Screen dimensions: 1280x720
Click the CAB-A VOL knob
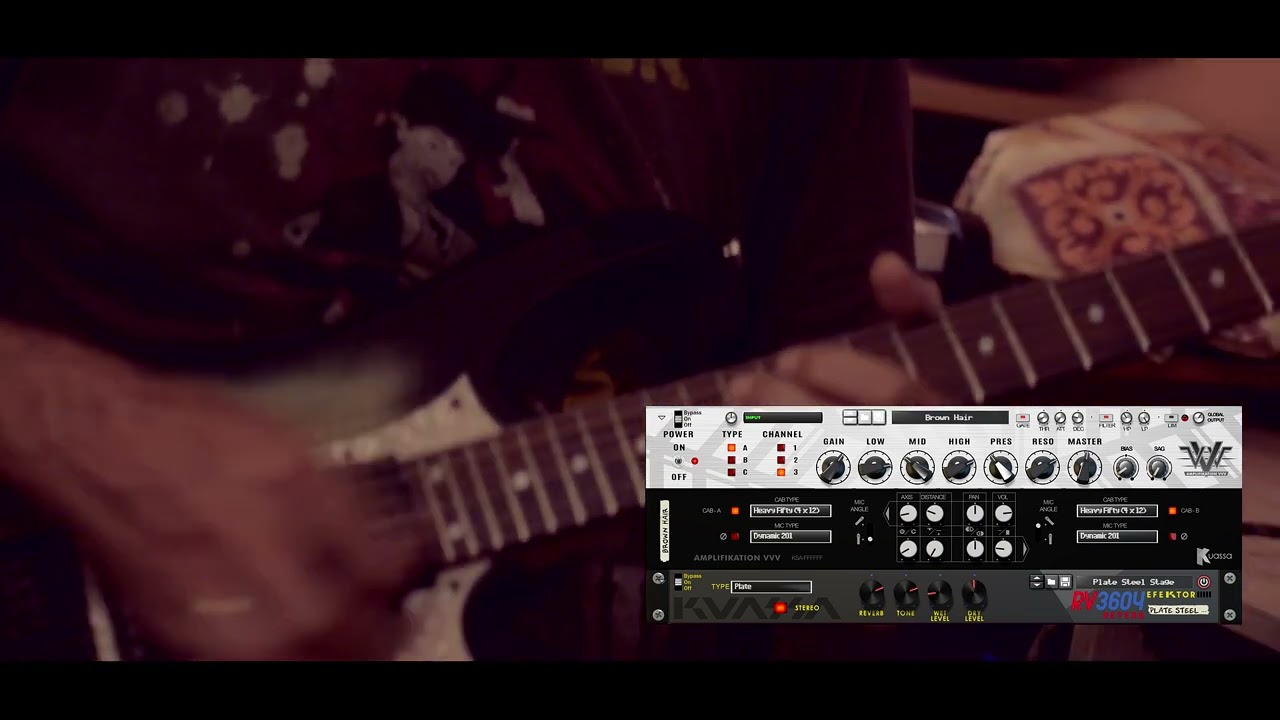(1003, 514)
